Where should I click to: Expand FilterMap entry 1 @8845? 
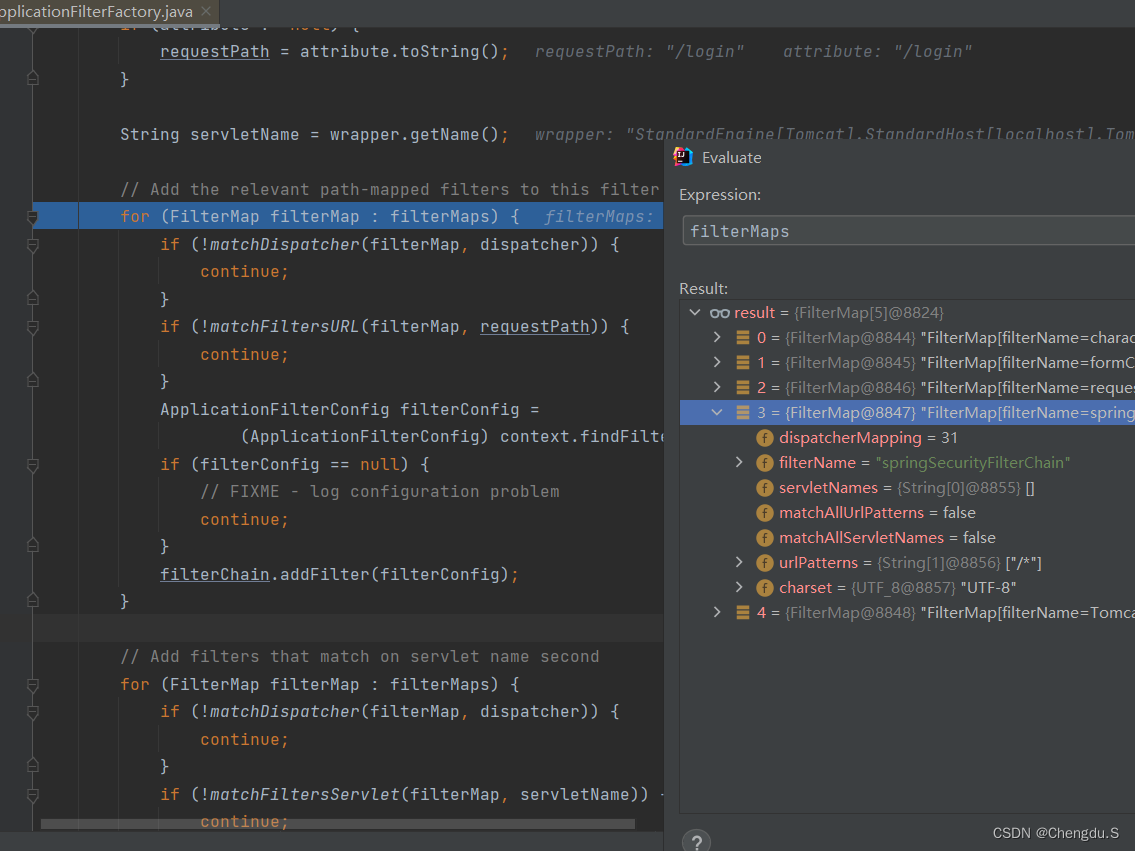point(717,363)
